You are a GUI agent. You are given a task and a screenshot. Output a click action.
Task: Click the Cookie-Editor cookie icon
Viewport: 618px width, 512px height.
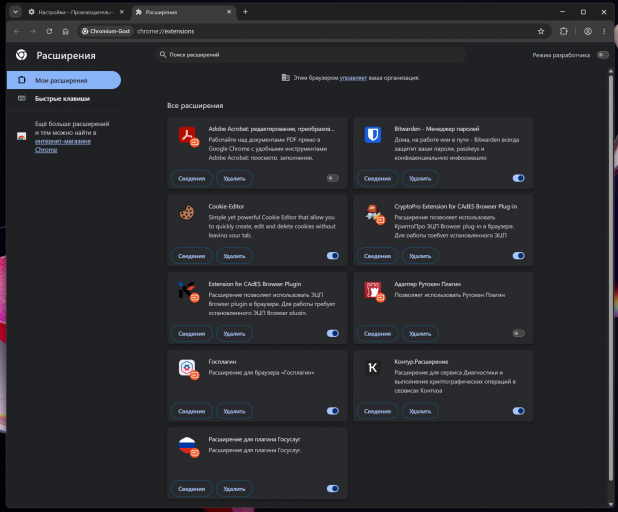tap(187, 212)
